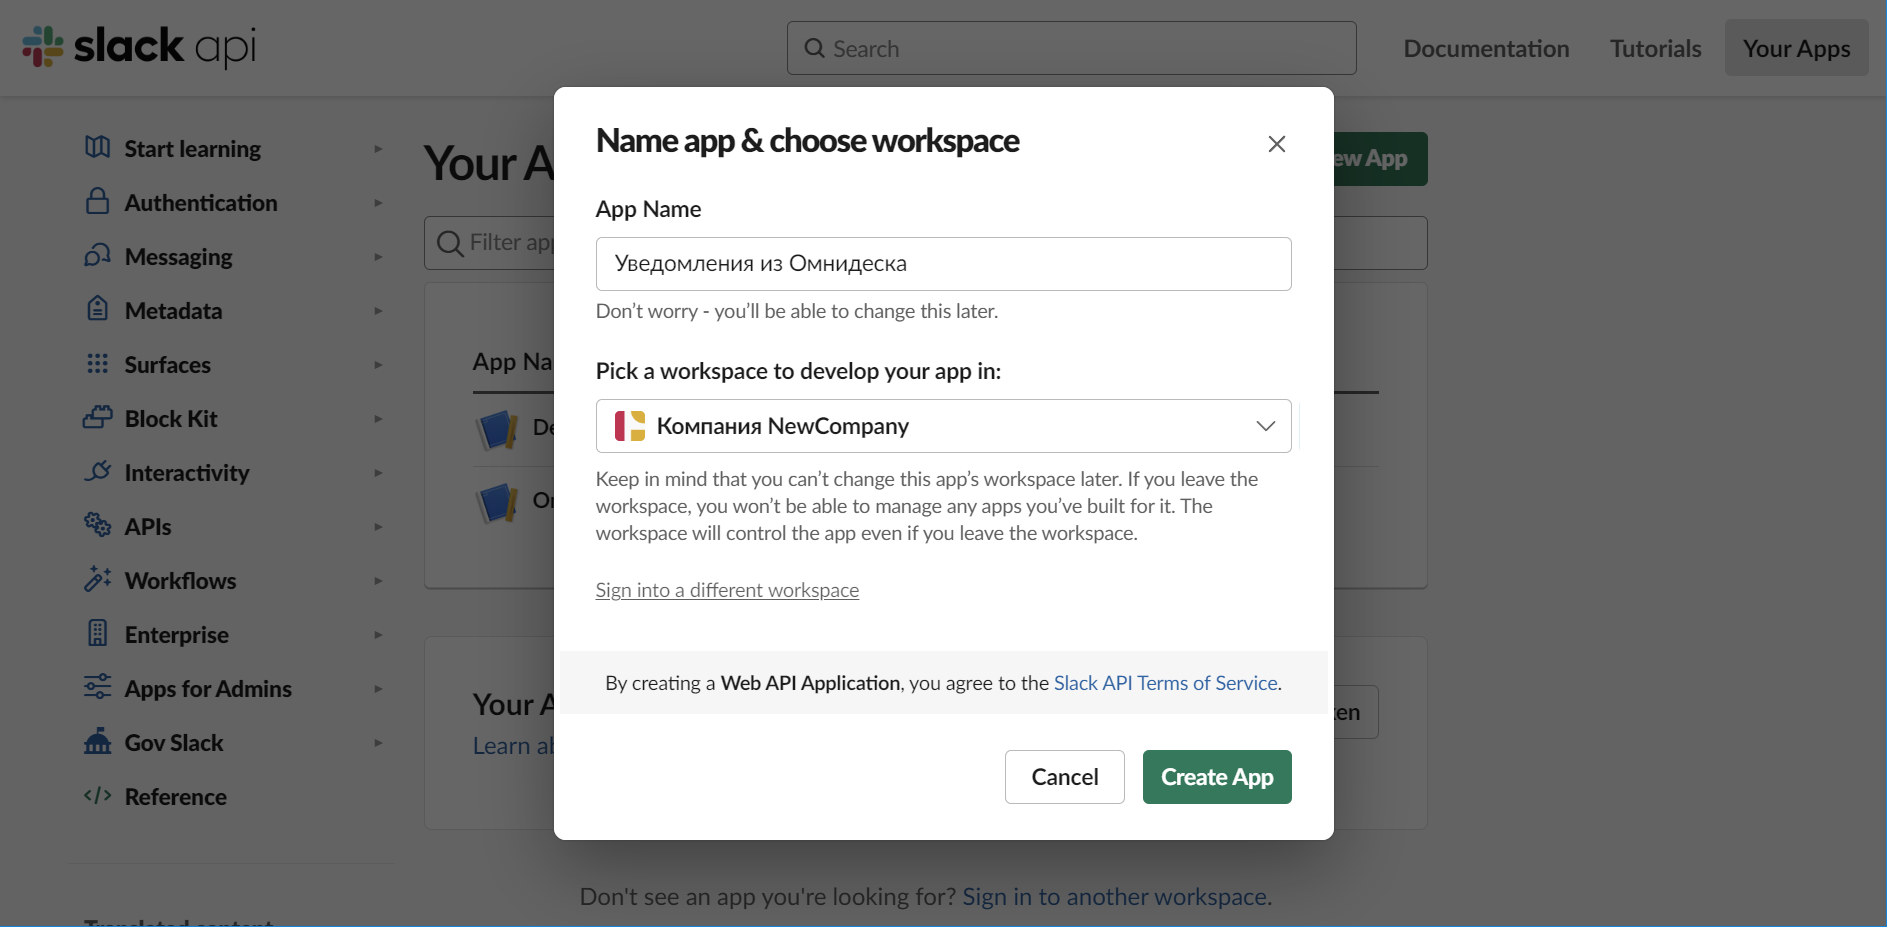Click Sign into a different workspace link

727,590
